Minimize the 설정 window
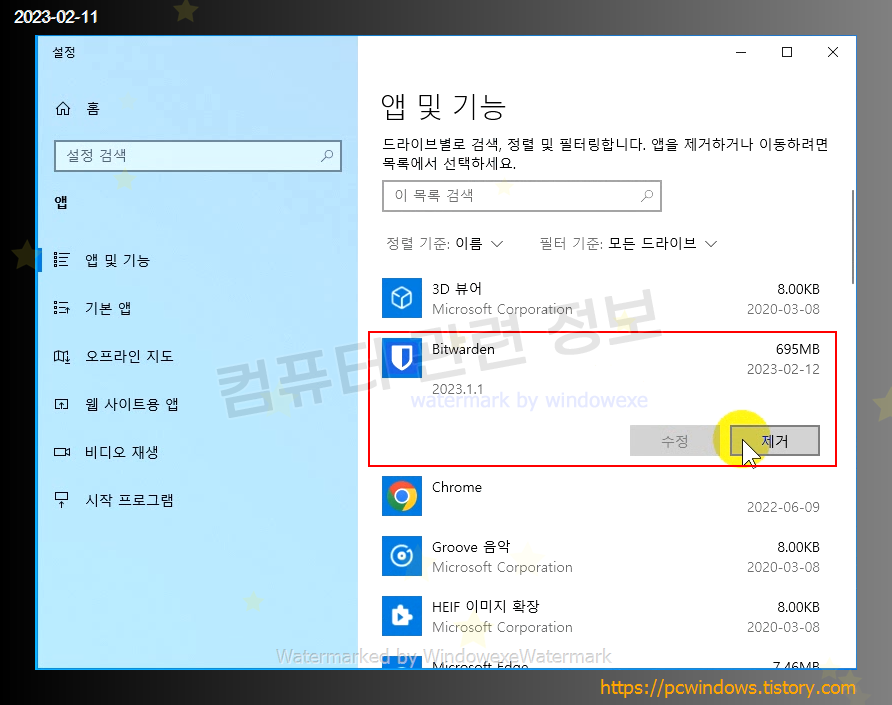The image size is (892, 705). [741, 52]
